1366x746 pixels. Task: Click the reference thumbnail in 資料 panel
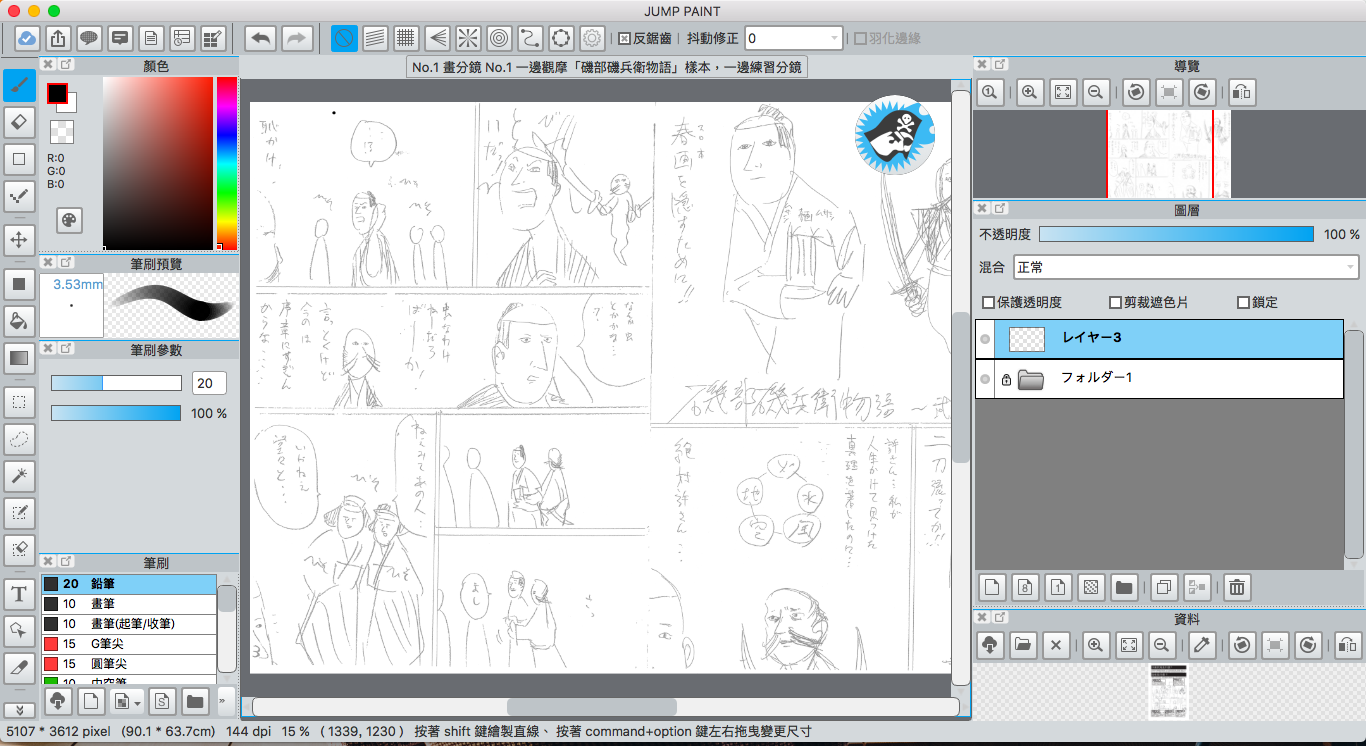1168,691
